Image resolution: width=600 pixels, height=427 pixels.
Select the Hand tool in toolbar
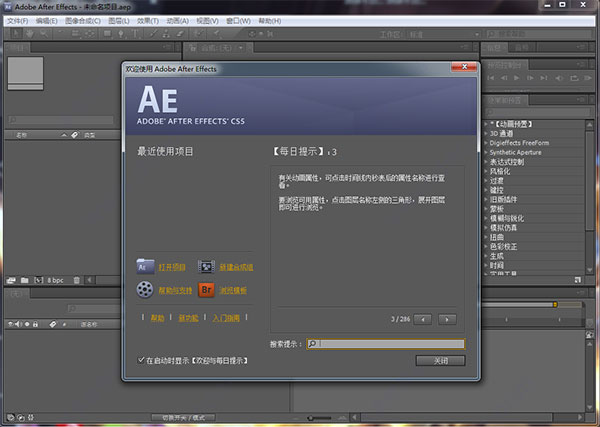(29, 34)
